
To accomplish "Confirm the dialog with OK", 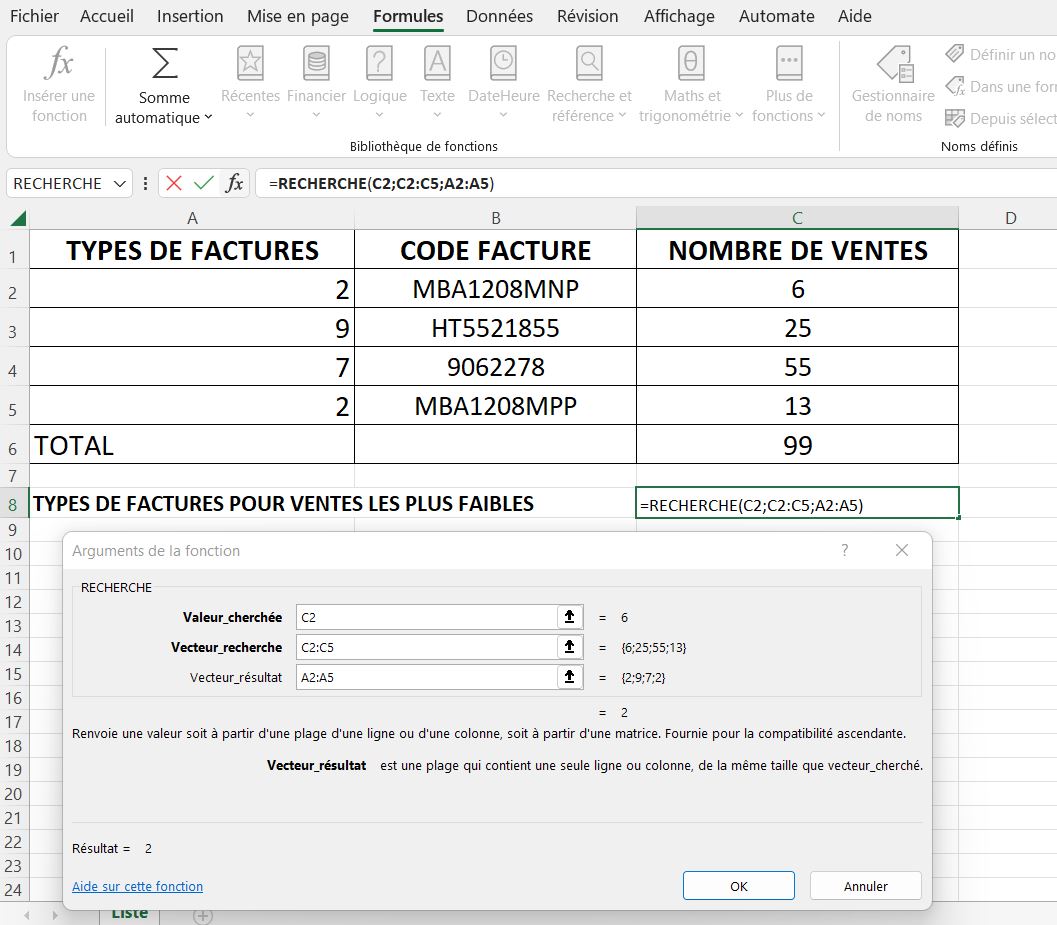I will [x=738, y=885].
